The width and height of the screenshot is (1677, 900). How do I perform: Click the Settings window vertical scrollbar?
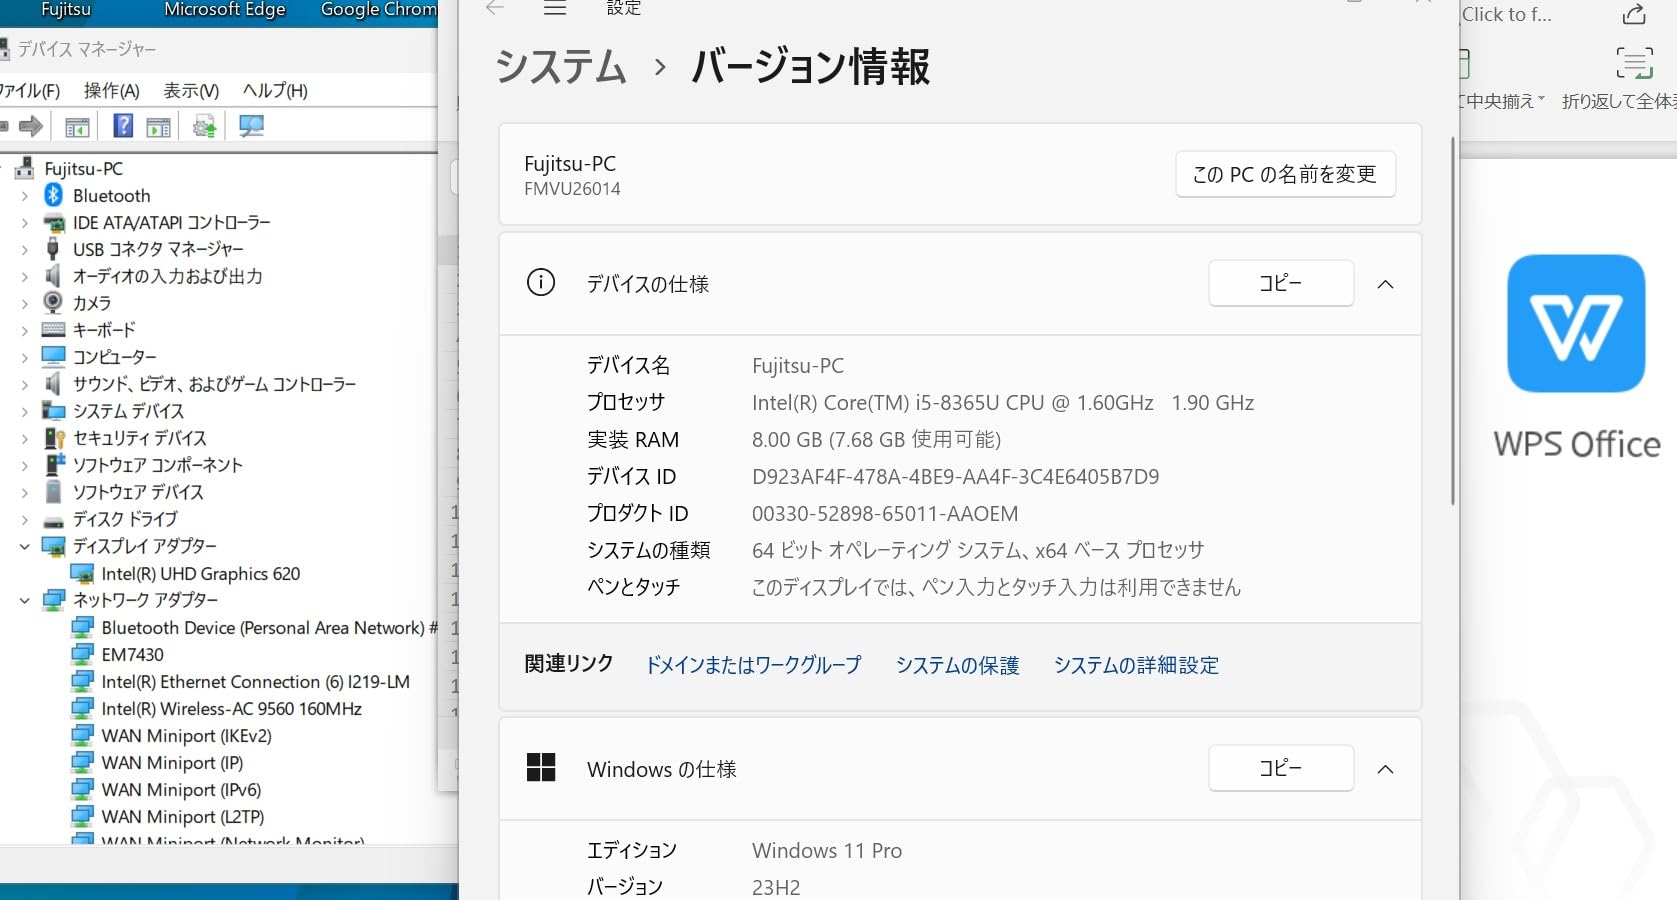coord(1453,320)
